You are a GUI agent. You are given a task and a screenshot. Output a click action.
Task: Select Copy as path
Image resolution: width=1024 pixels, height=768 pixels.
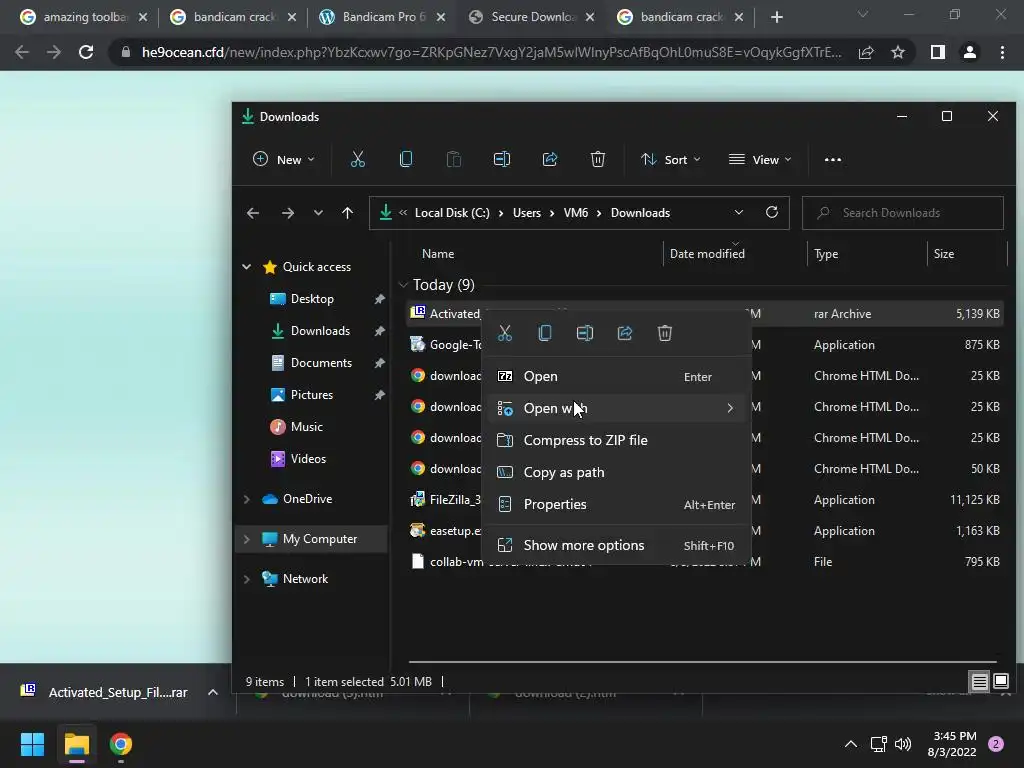coord(617,472)
